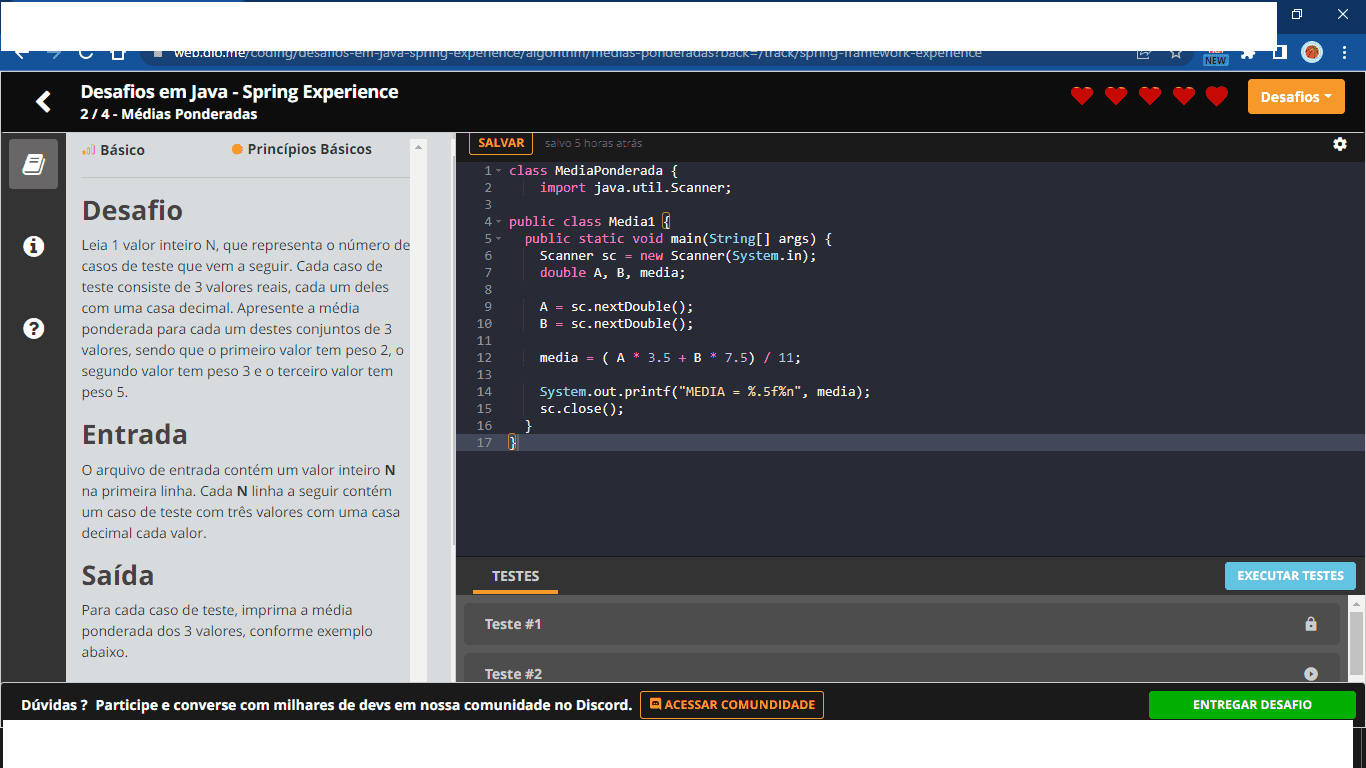This screenshot has height=768, width=1366.
Task: Fold the main method at line 5
Action: click(498, 239)
